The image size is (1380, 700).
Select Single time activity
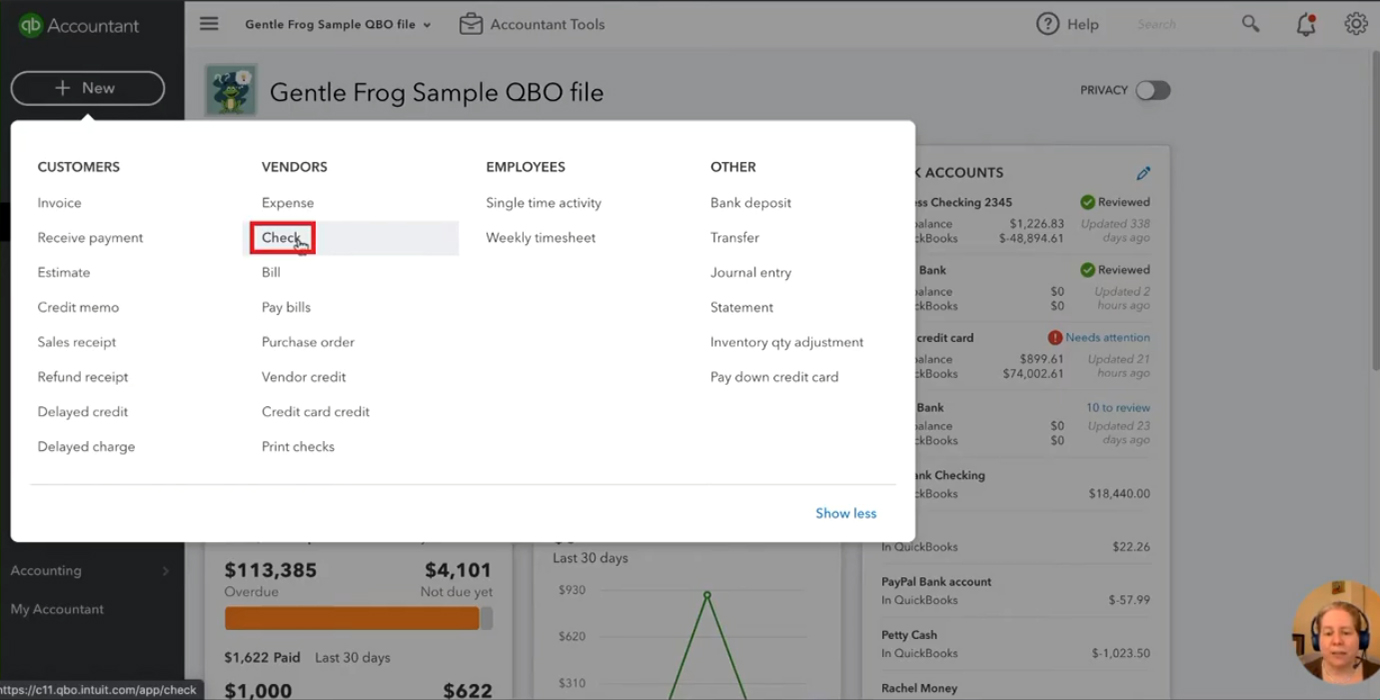544,203
